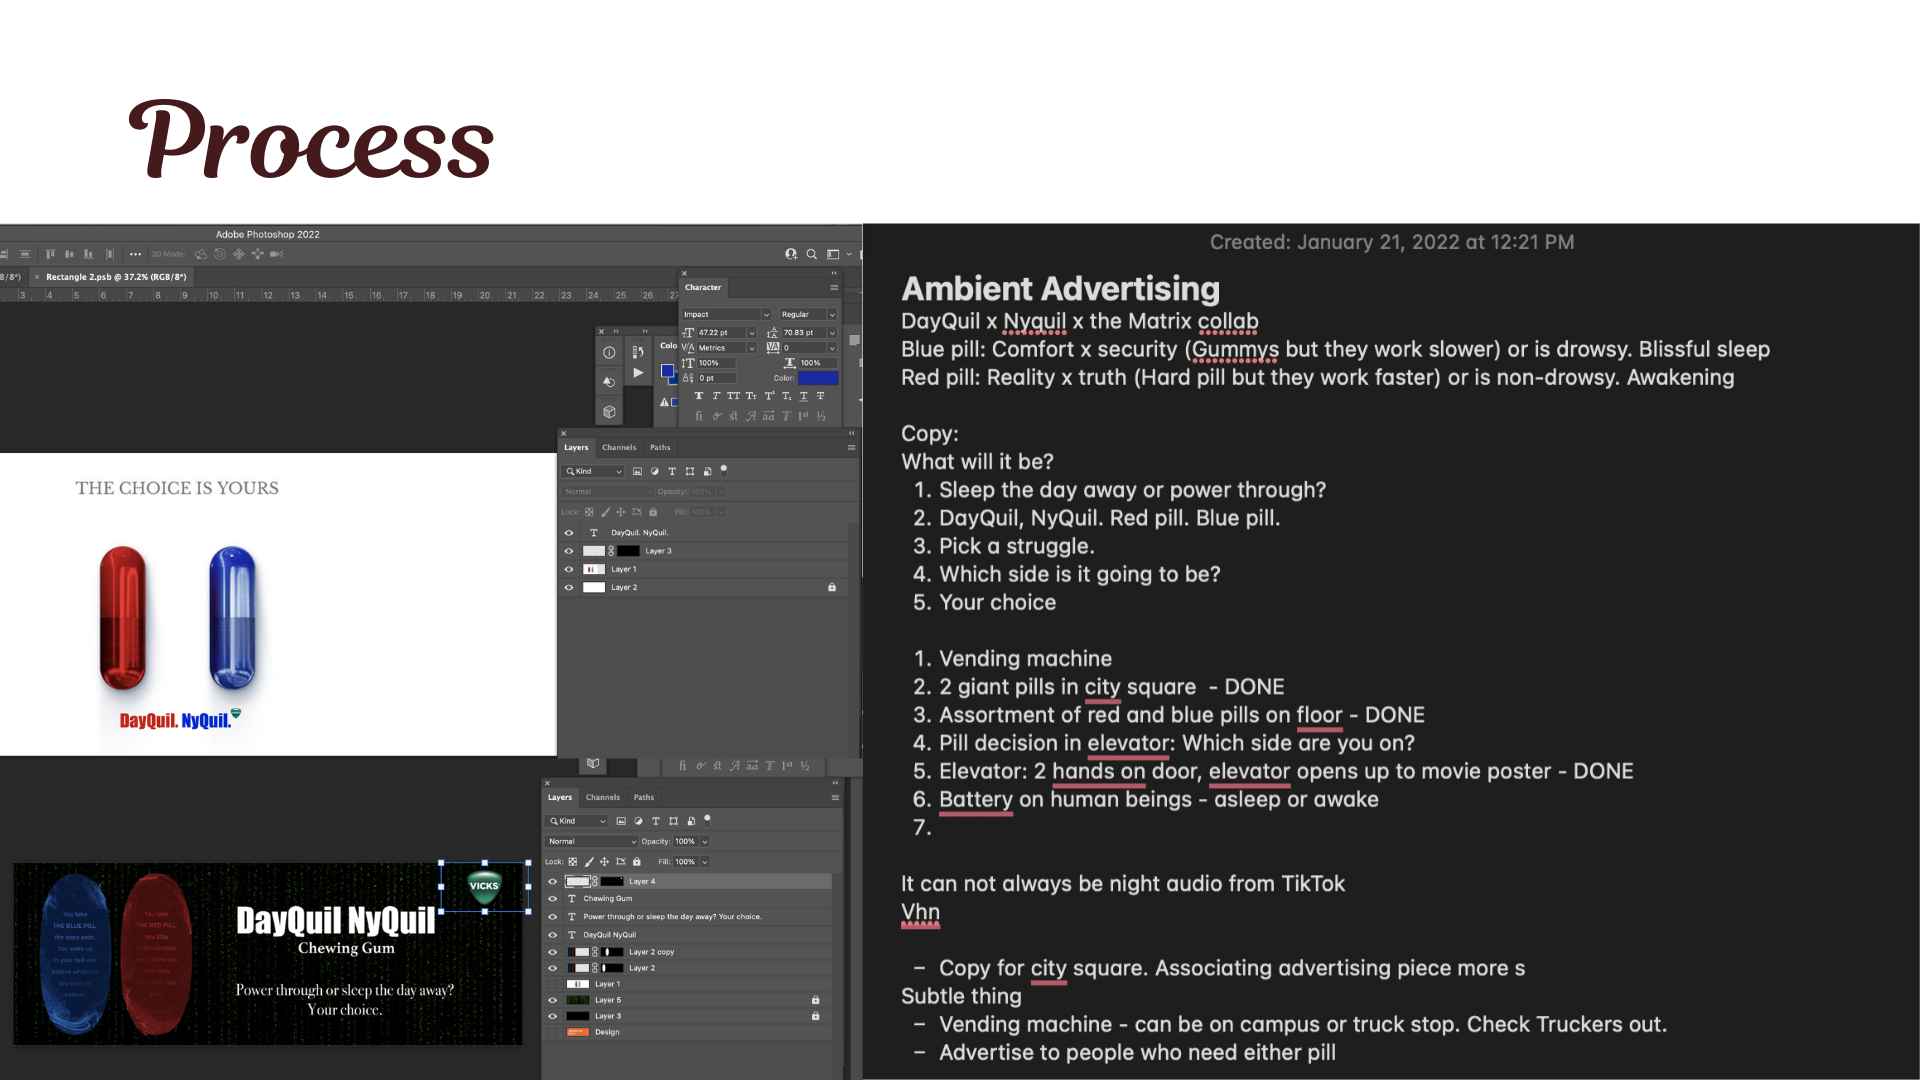Click the blue text Color swatch

point(817,378)
